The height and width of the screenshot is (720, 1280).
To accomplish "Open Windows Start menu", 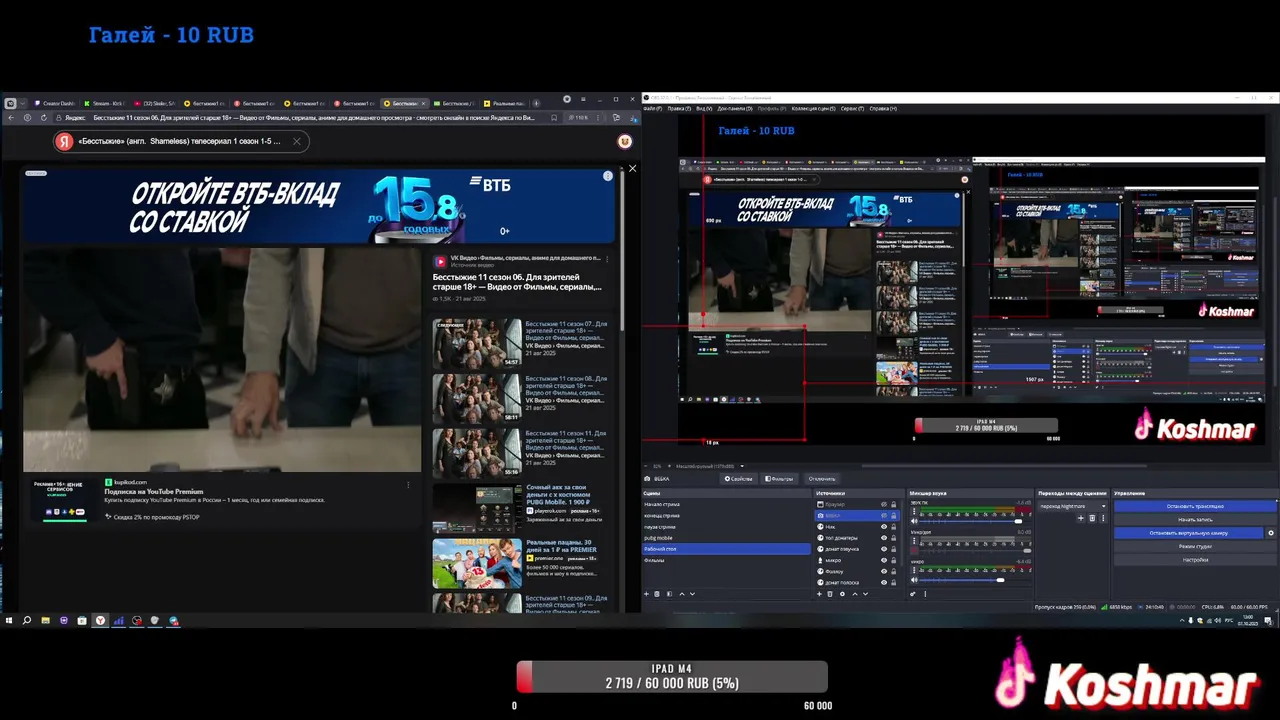I will pyautogui.click(x=9, y=620).
